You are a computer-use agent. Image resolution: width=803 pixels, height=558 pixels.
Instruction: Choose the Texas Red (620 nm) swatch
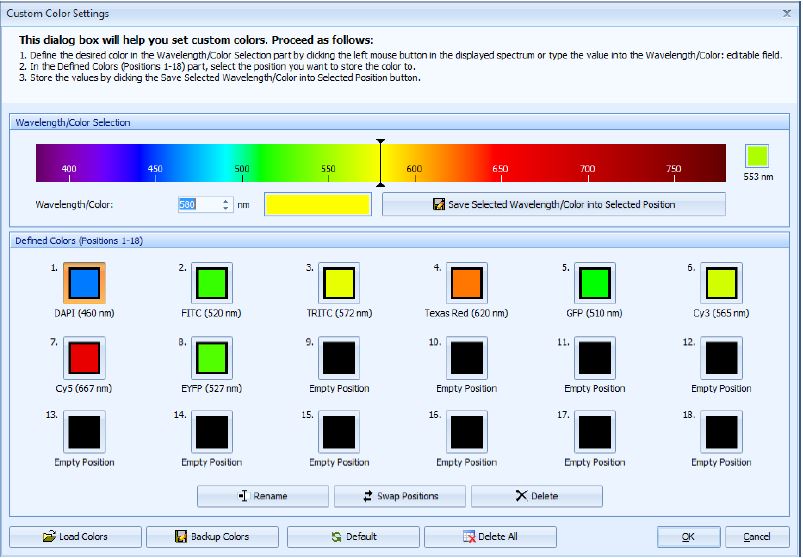[x=466, y=283]
